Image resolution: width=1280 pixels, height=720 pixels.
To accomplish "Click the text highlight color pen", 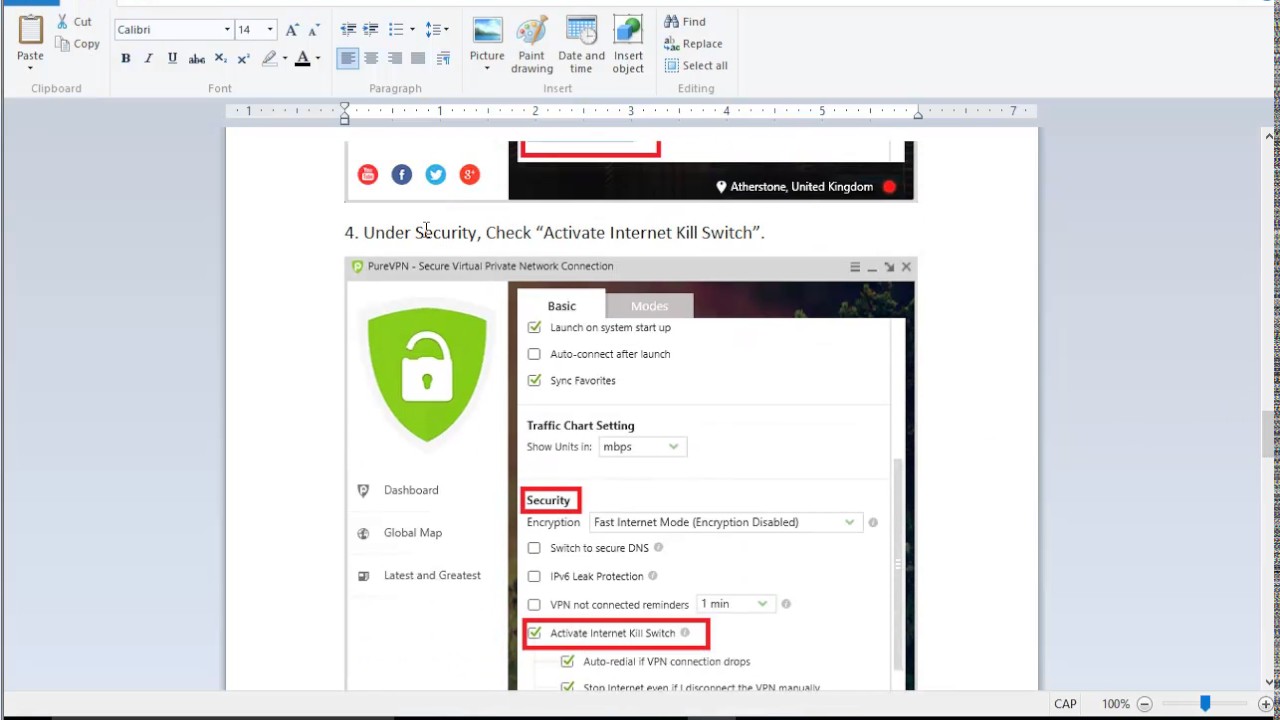I will click(269, 59).
